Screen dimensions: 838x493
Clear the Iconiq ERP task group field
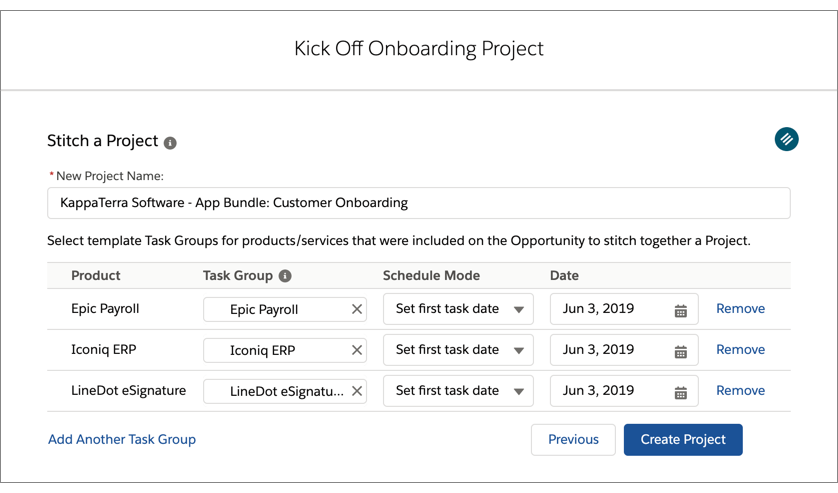pos(356,350)
